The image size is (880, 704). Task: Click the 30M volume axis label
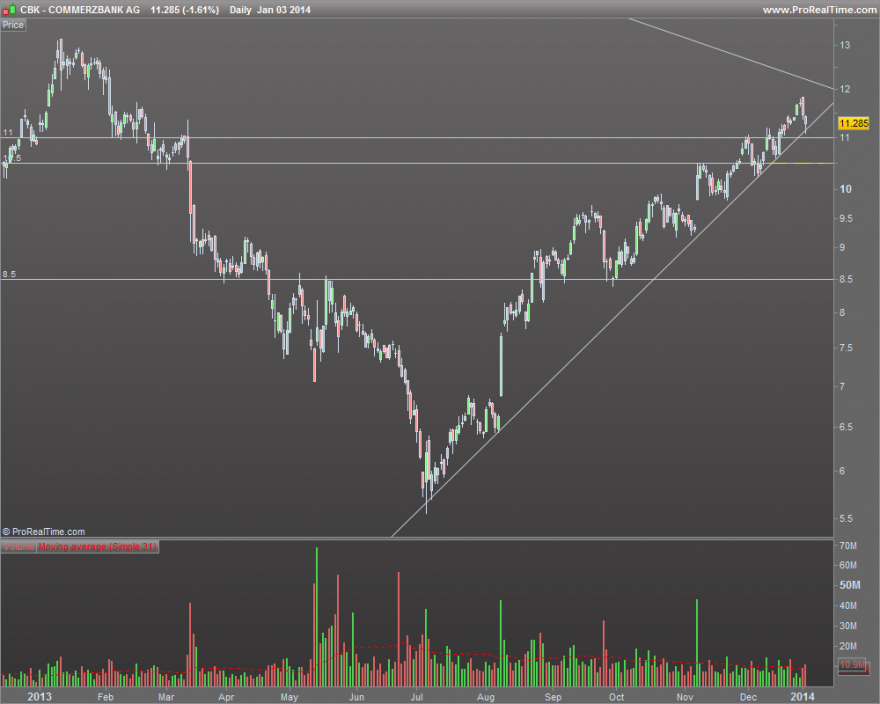click(x=848, y=626)
